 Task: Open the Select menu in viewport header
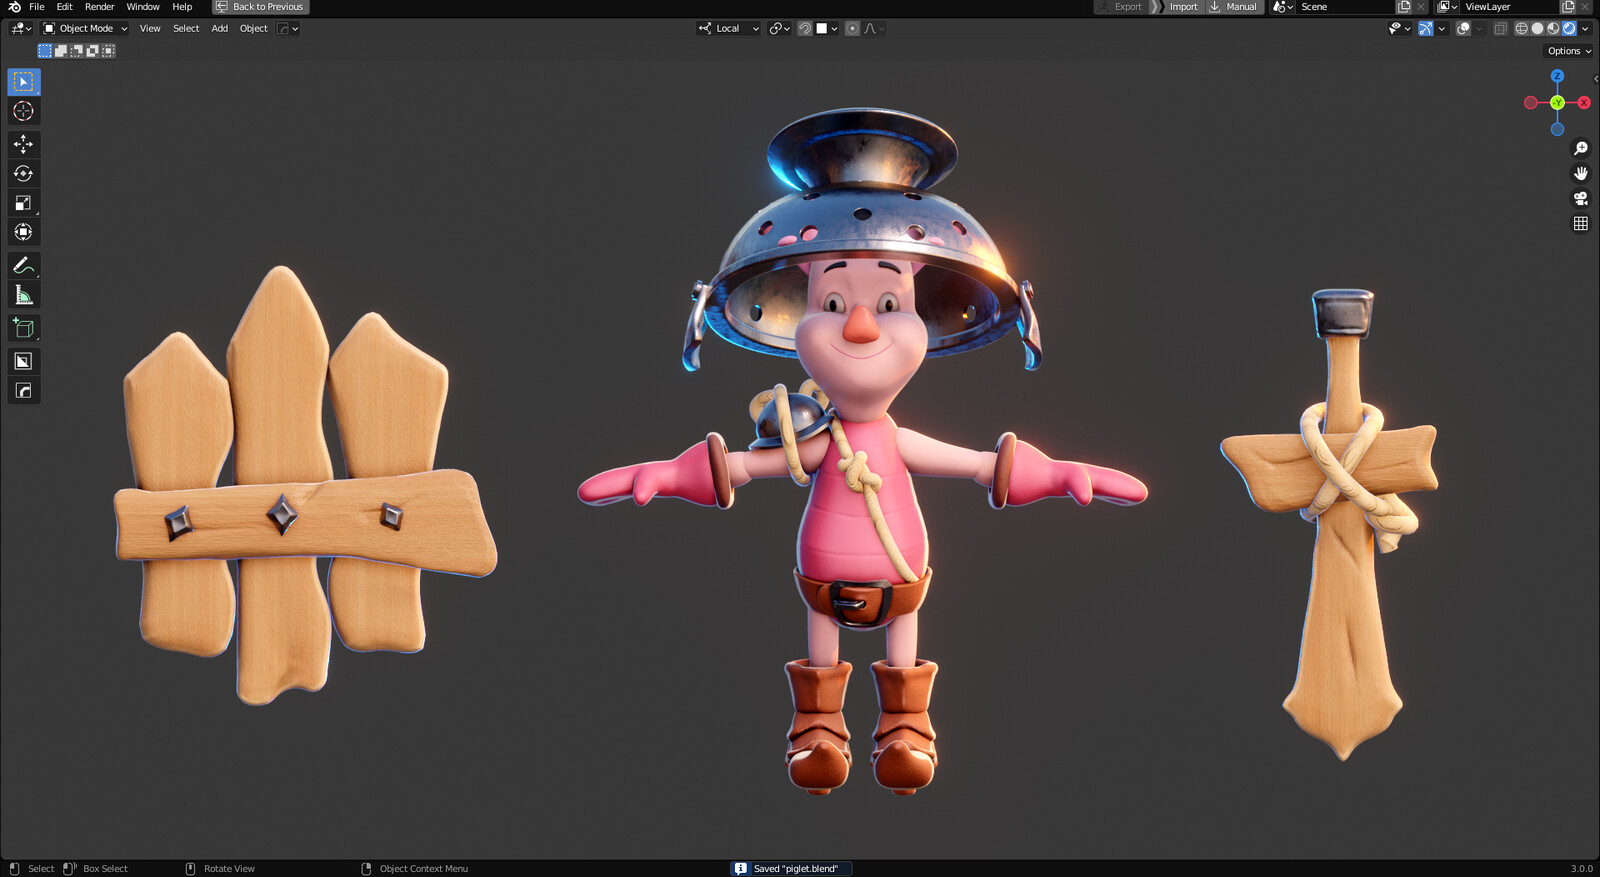(x=186, y=29)
